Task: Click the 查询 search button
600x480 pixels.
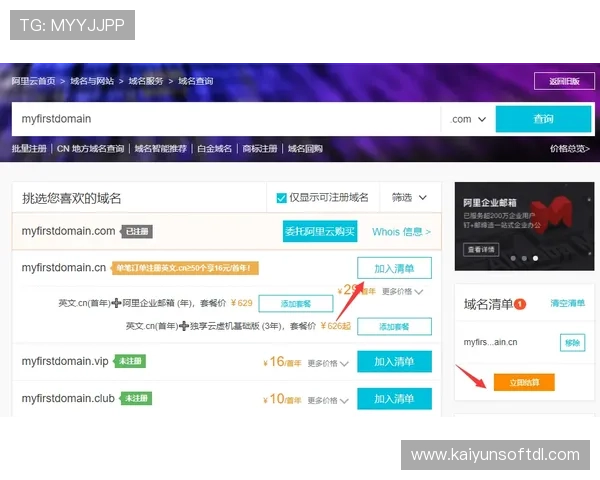Action: [543, 119]
